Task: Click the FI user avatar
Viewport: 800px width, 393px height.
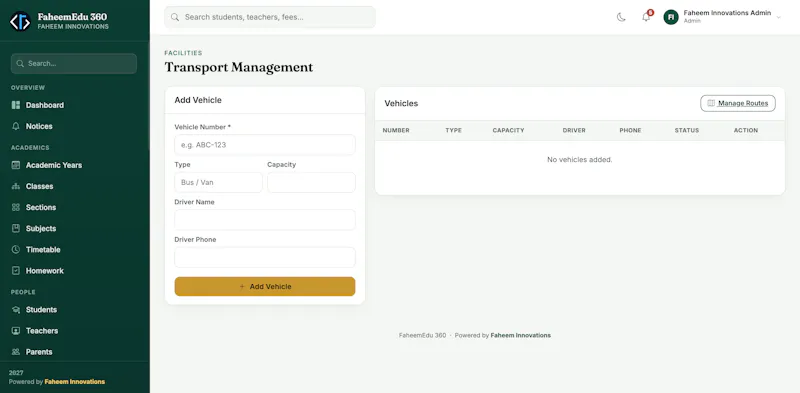Action: tap(671, 17)
